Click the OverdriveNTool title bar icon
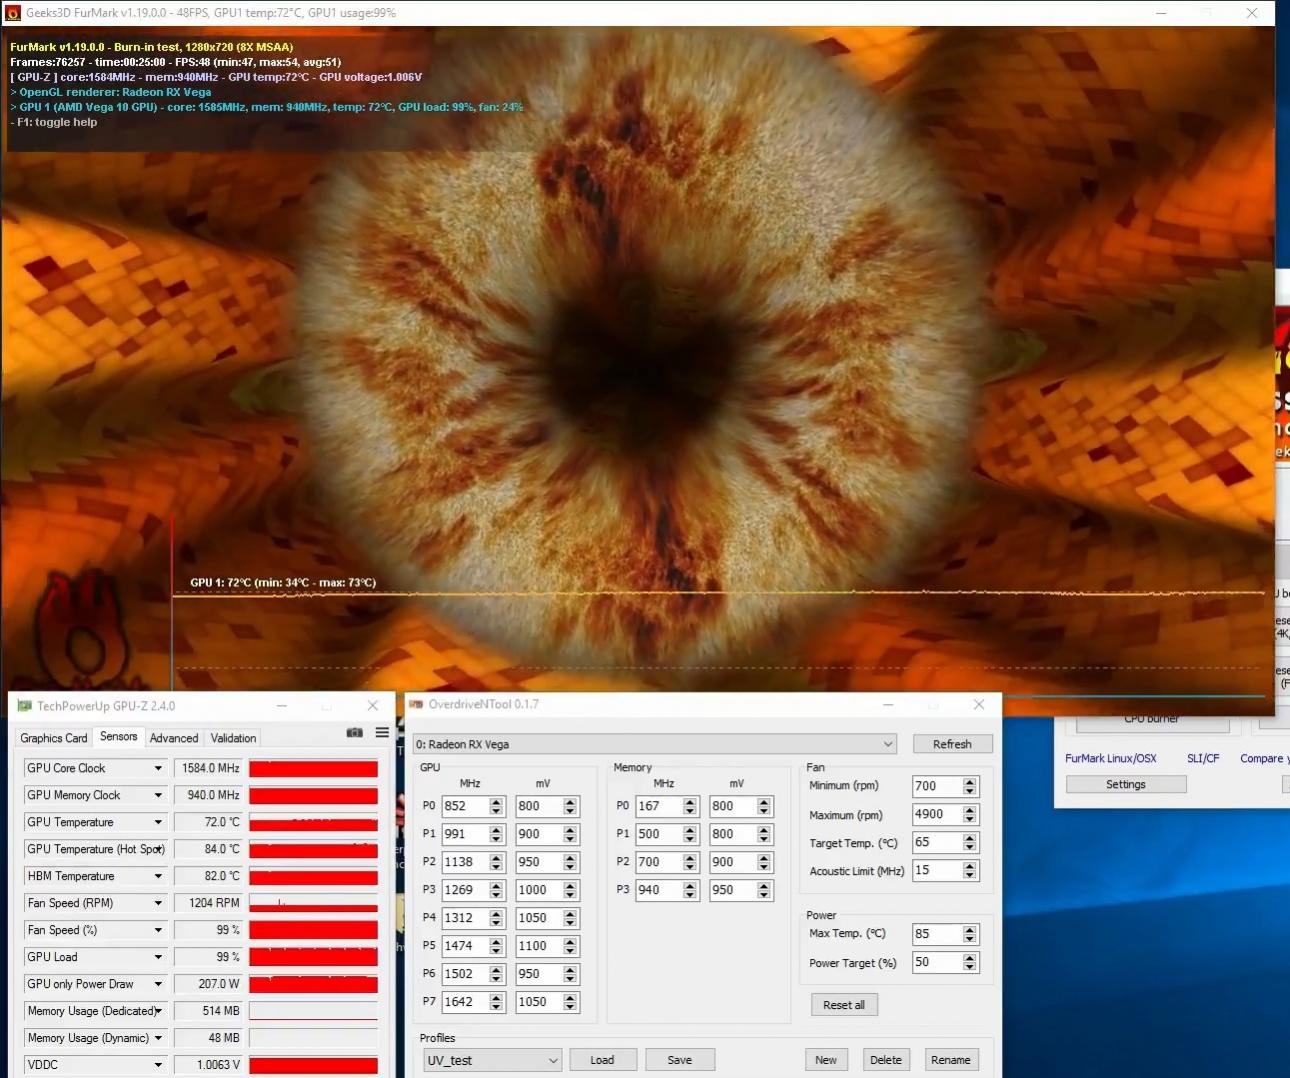The image size is (1290, 1078). point(416,704)
